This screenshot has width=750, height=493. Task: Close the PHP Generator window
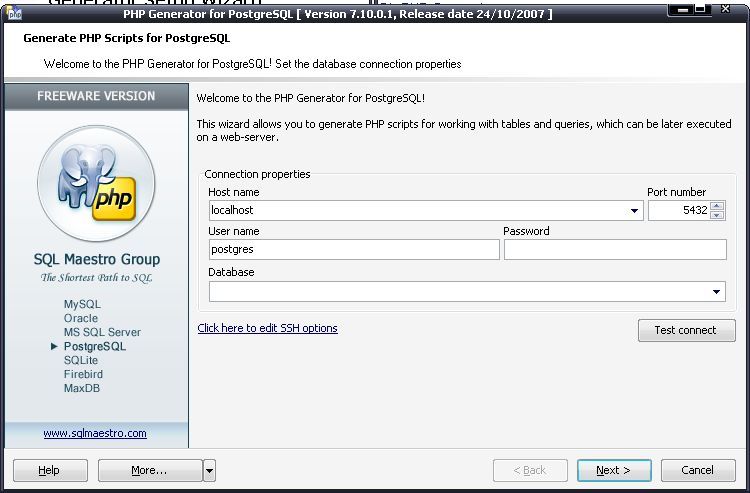pos(725,9)
